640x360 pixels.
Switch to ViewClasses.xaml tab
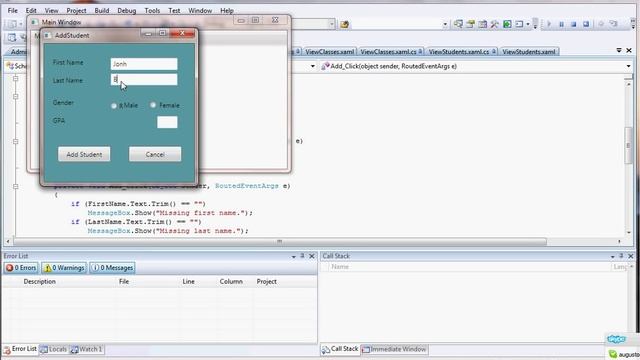(329, 52)
